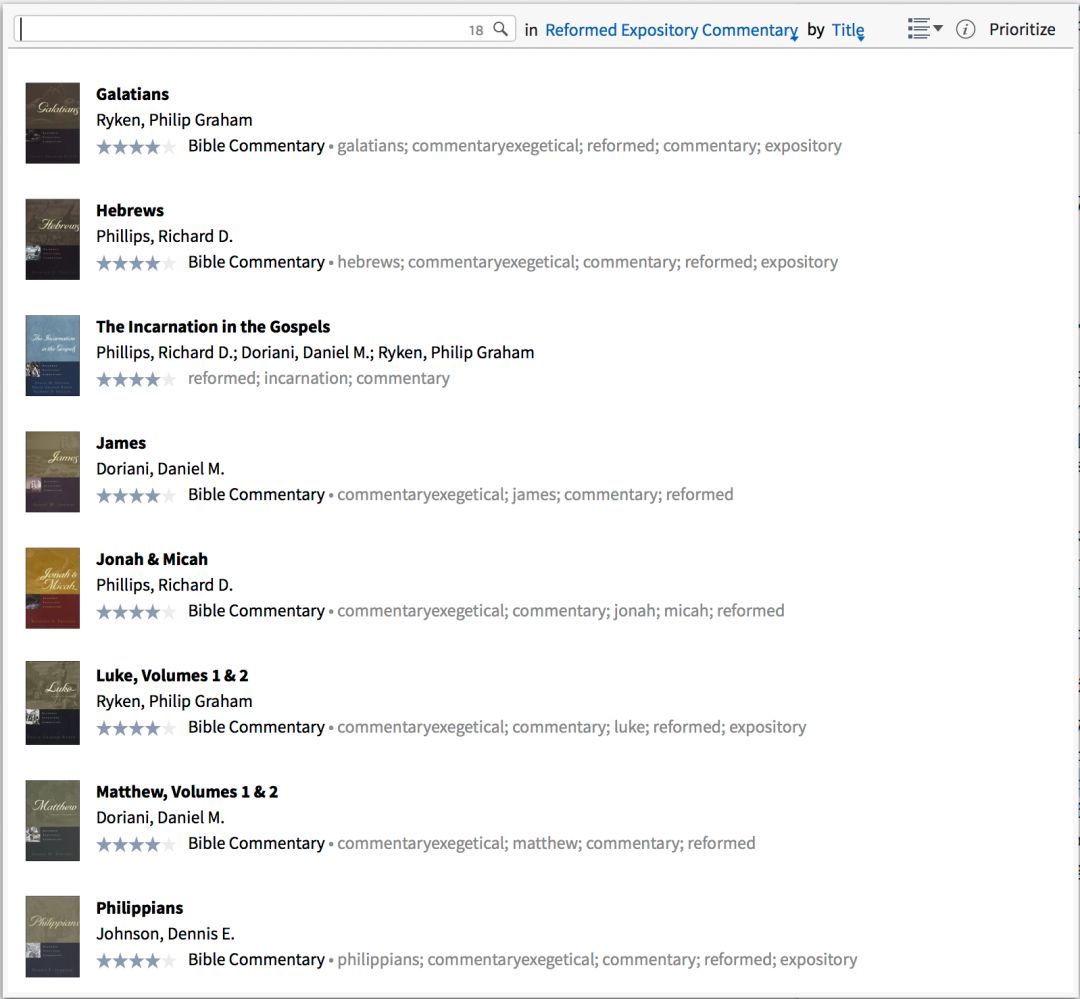Viewport: 1080px width, 999px height.
Task: Select The Incarnation in the Gospels cover
Action: pos(52,356)
